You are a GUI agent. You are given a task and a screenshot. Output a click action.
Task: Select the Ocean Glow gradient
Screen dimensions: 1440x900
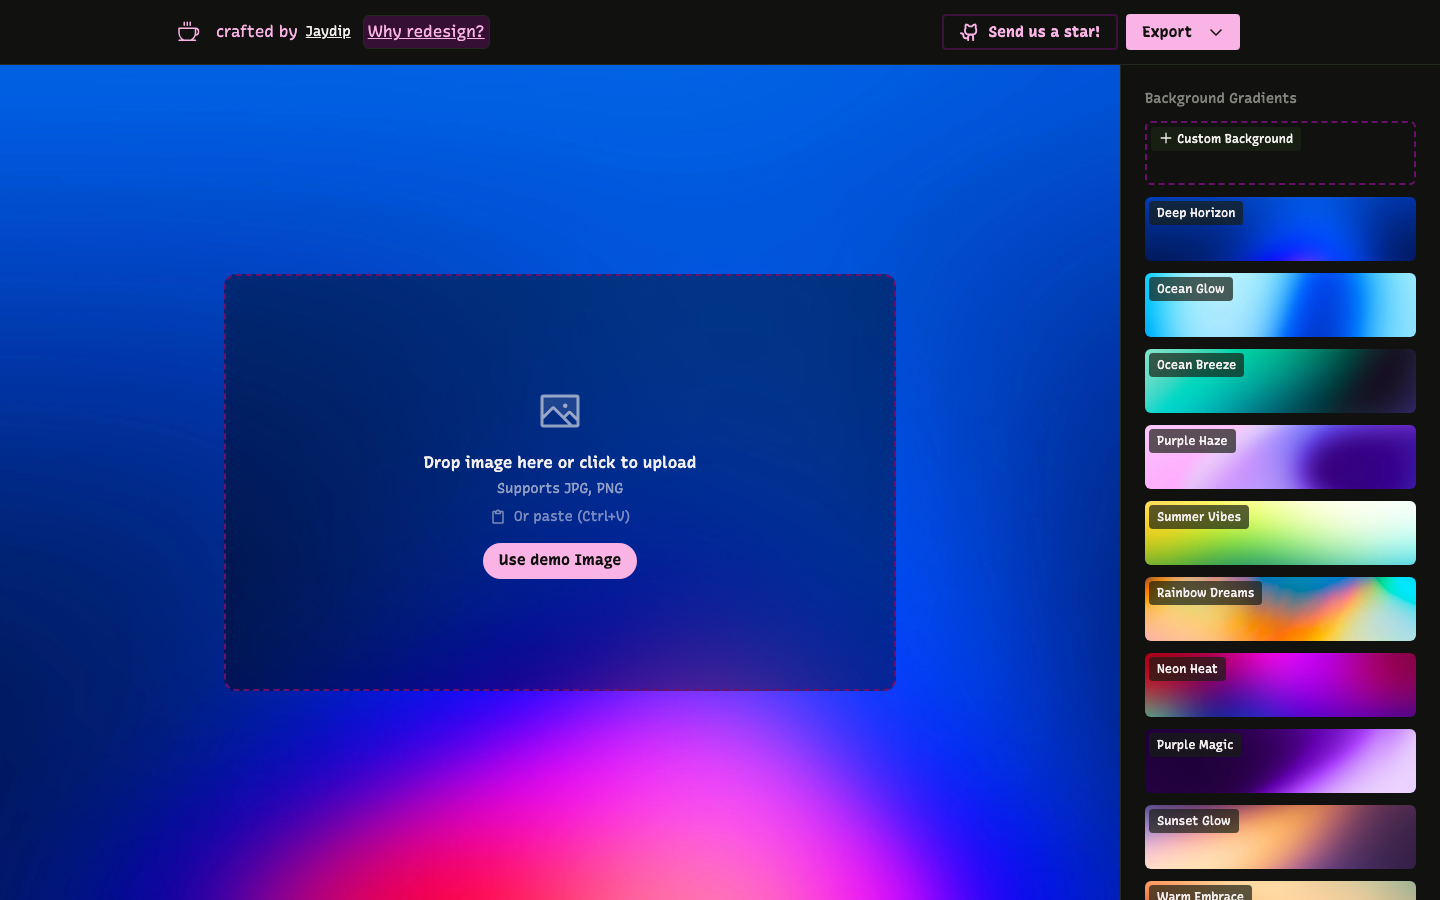1280,305
